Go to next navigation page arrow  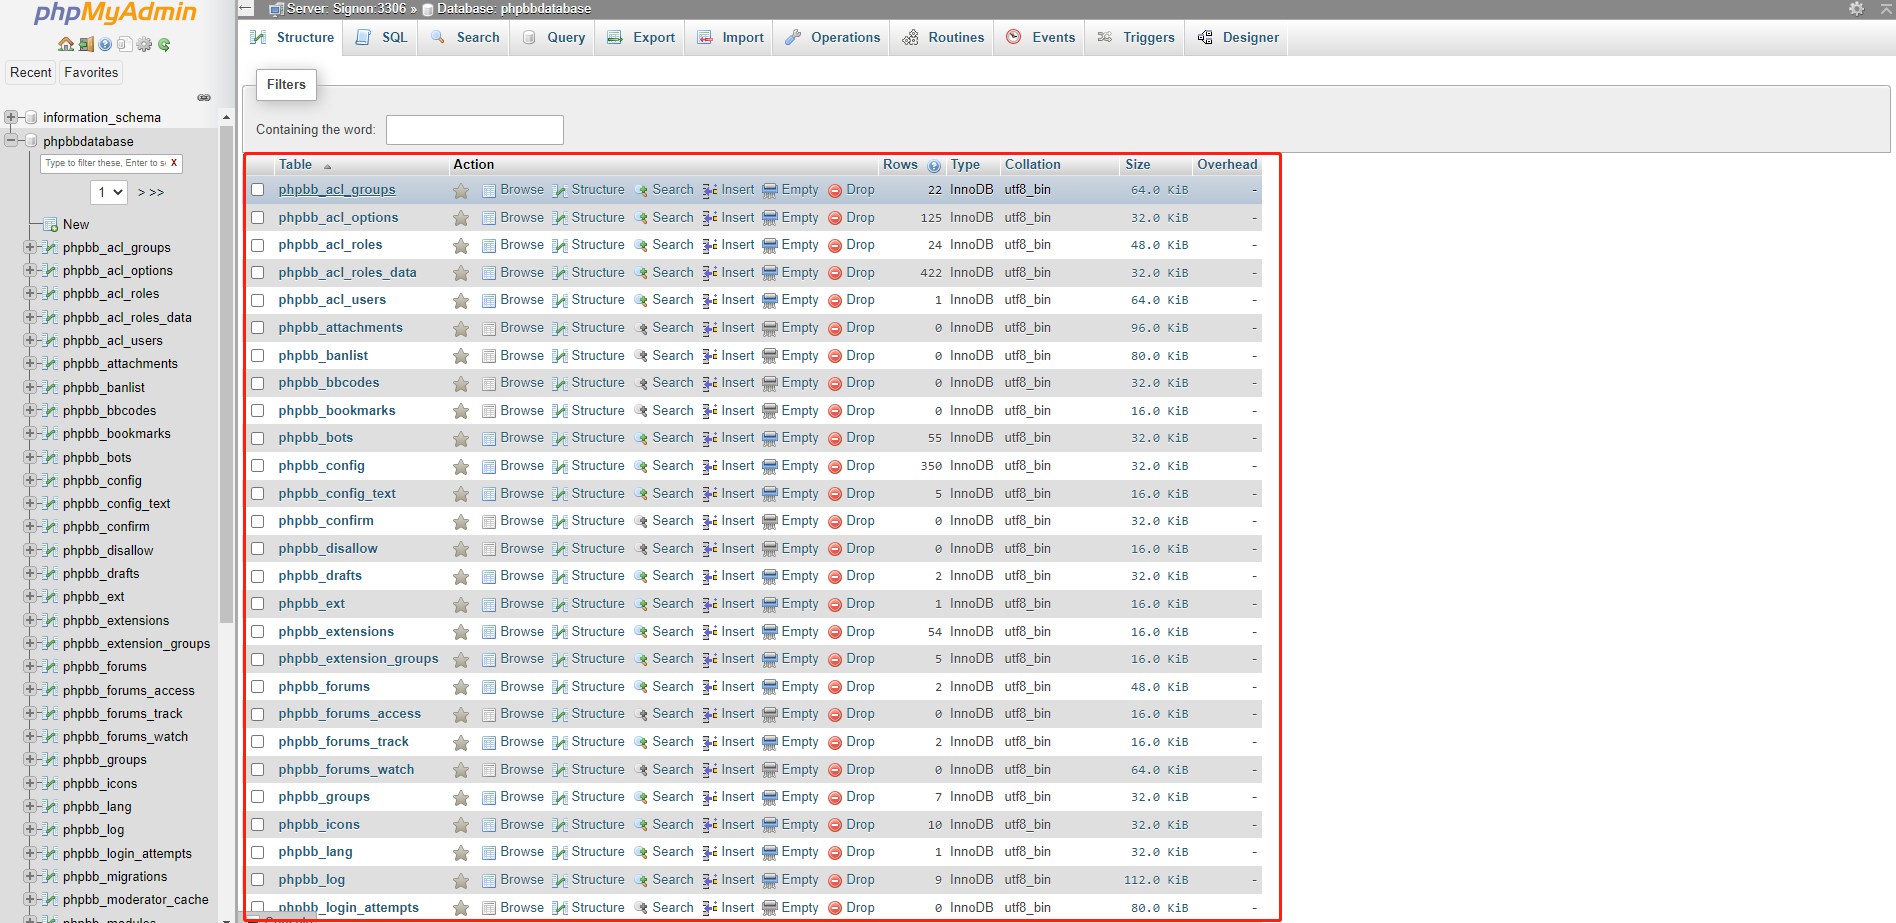(x=141, y=192)
